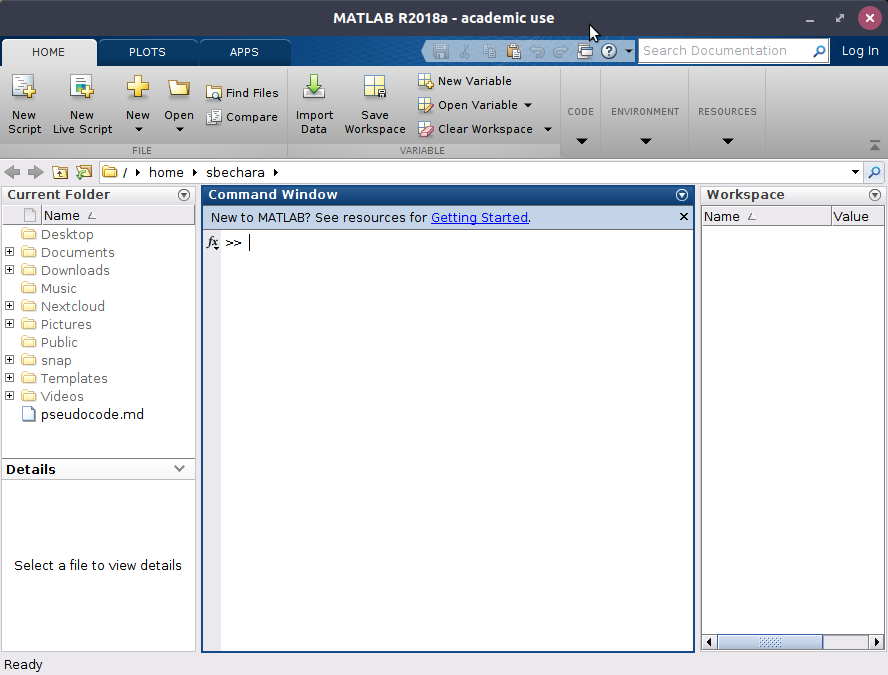888x675 pixels.
Task: Click the Compare files icon
Action: click(214, 117)
